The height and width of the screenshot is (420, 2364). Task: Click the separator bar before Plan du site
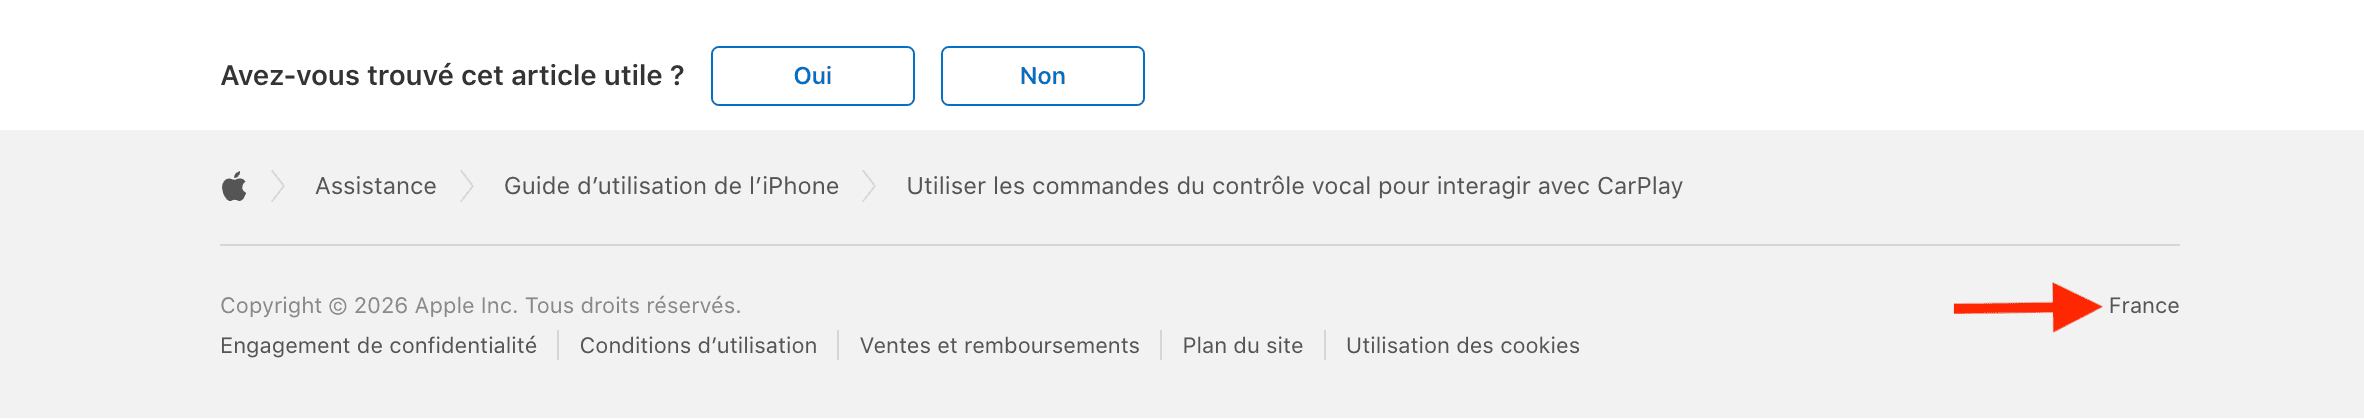pyautogui.click(x=1161, y=346)
